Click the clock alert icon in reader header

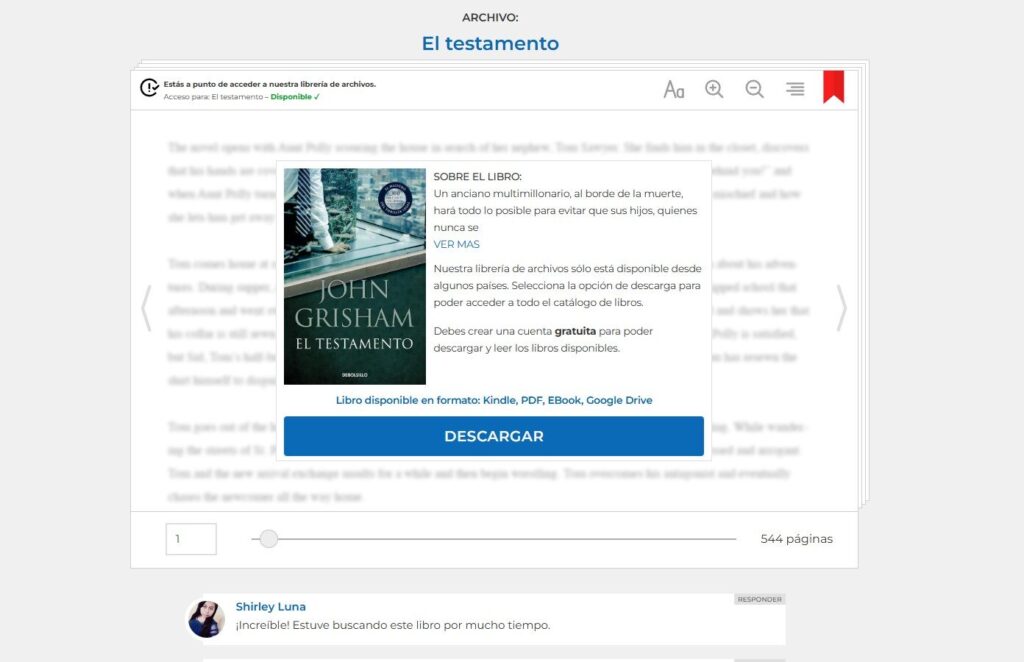(150, 88)
